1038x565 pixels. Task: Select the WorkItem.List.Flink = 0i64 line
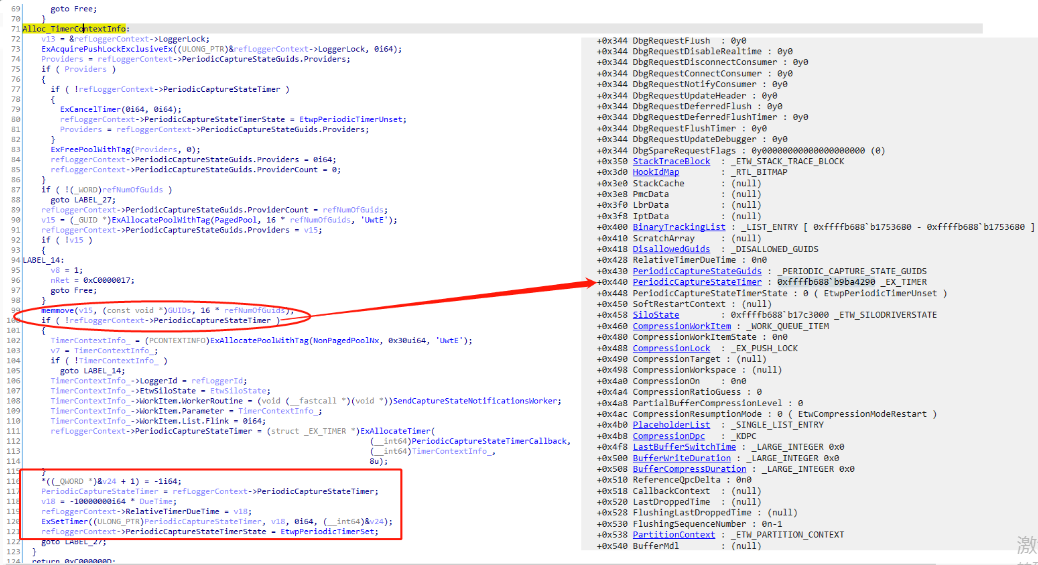click(158, 421)
